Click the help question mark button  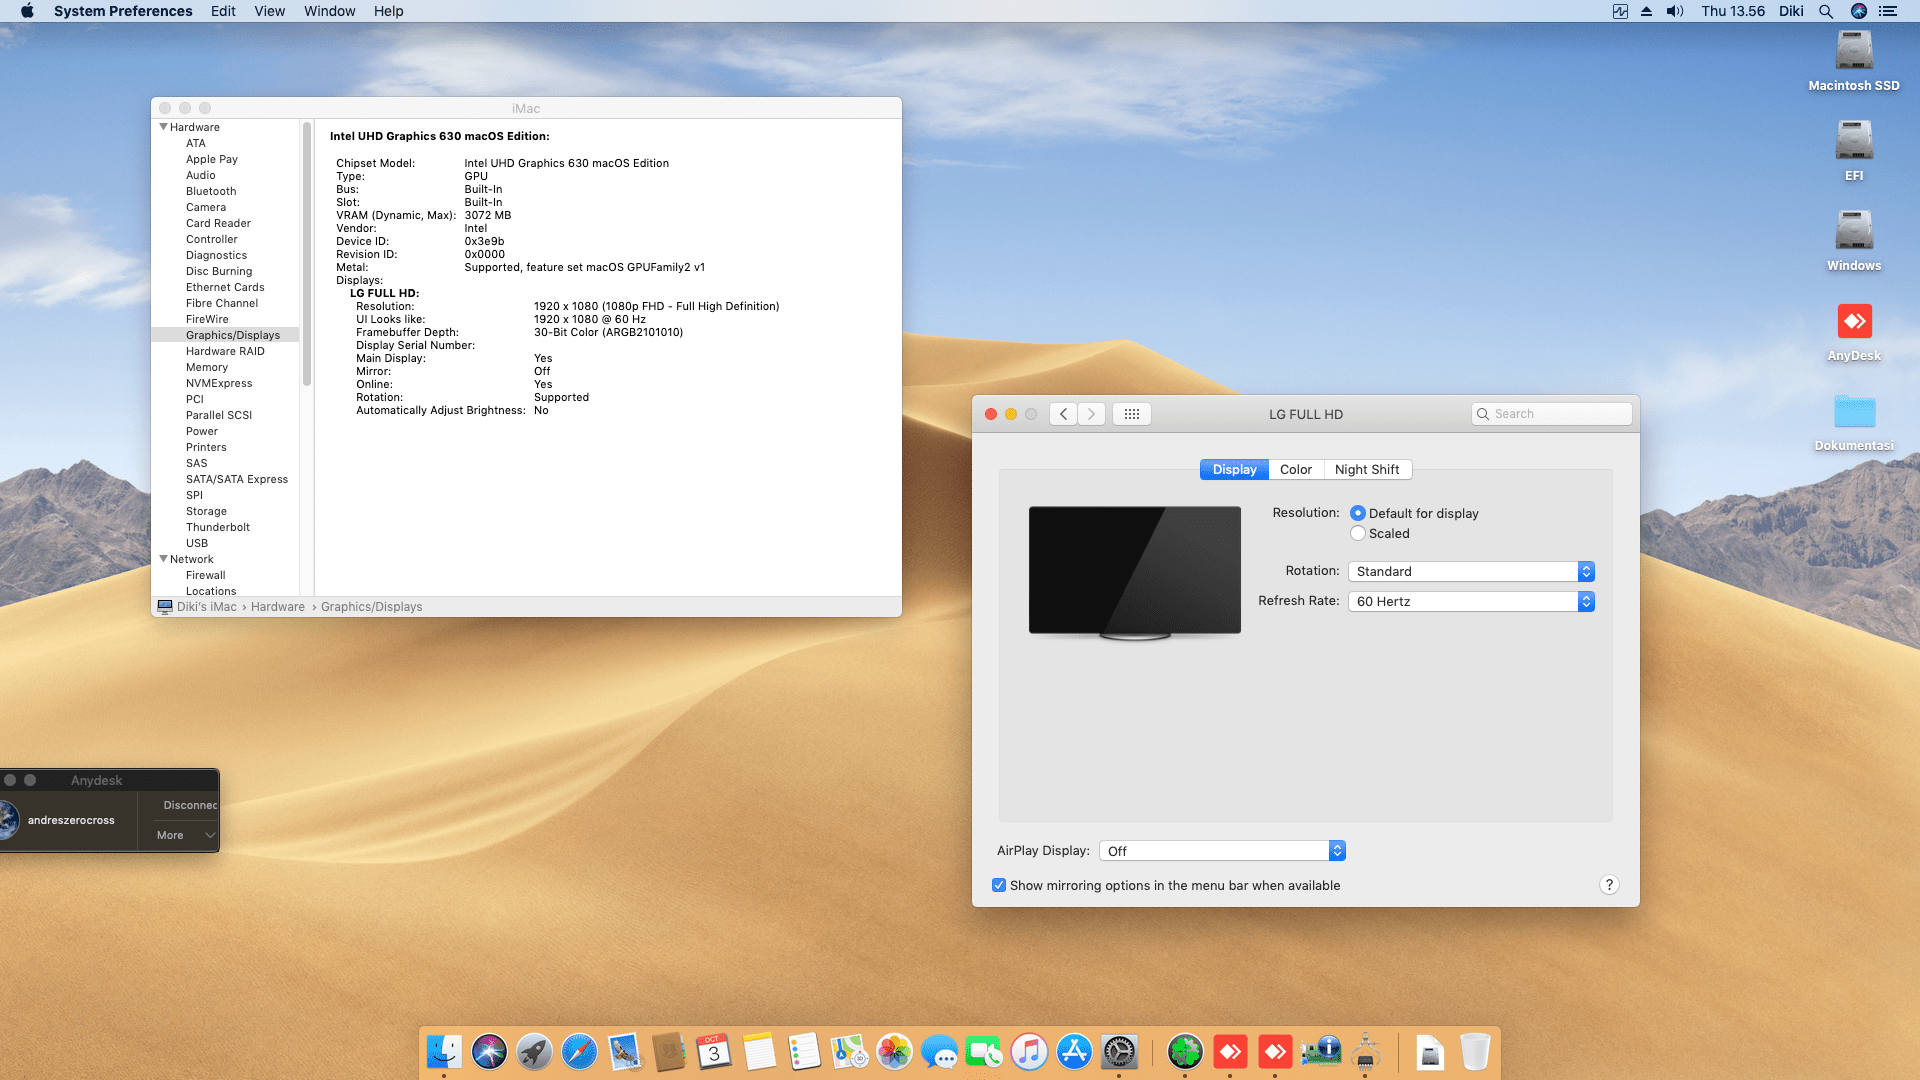[1609, 884]
